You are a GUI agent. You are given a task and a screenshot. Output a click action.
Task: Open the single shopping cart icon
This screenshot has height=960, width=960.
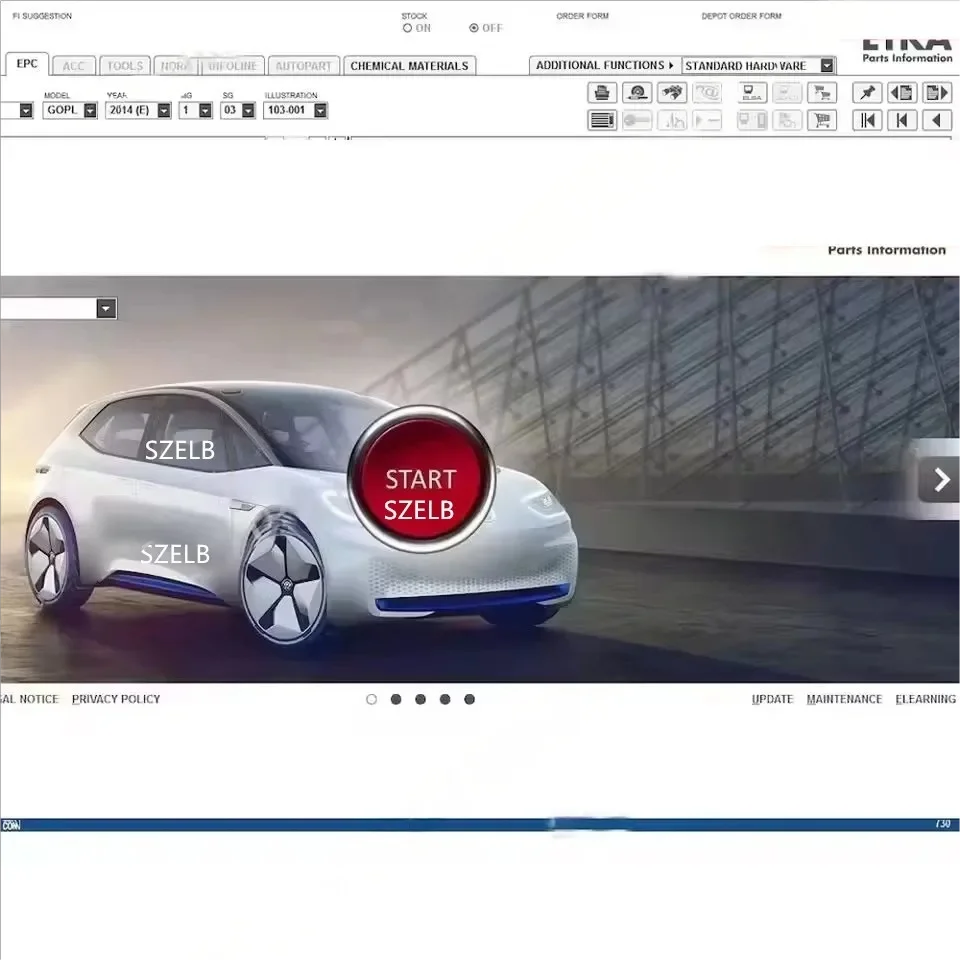pyautogui.click(x=822, y=121)
